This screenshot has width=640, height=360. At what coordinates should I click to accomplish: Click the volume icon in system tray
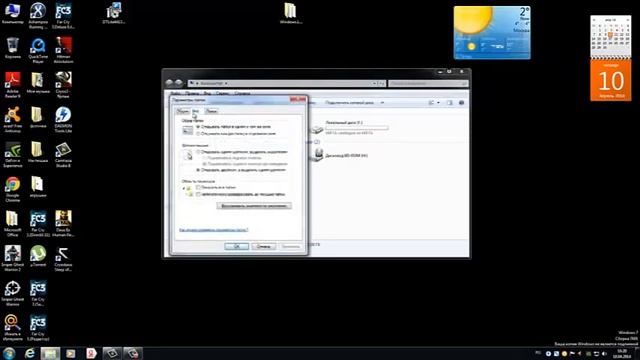604,354
